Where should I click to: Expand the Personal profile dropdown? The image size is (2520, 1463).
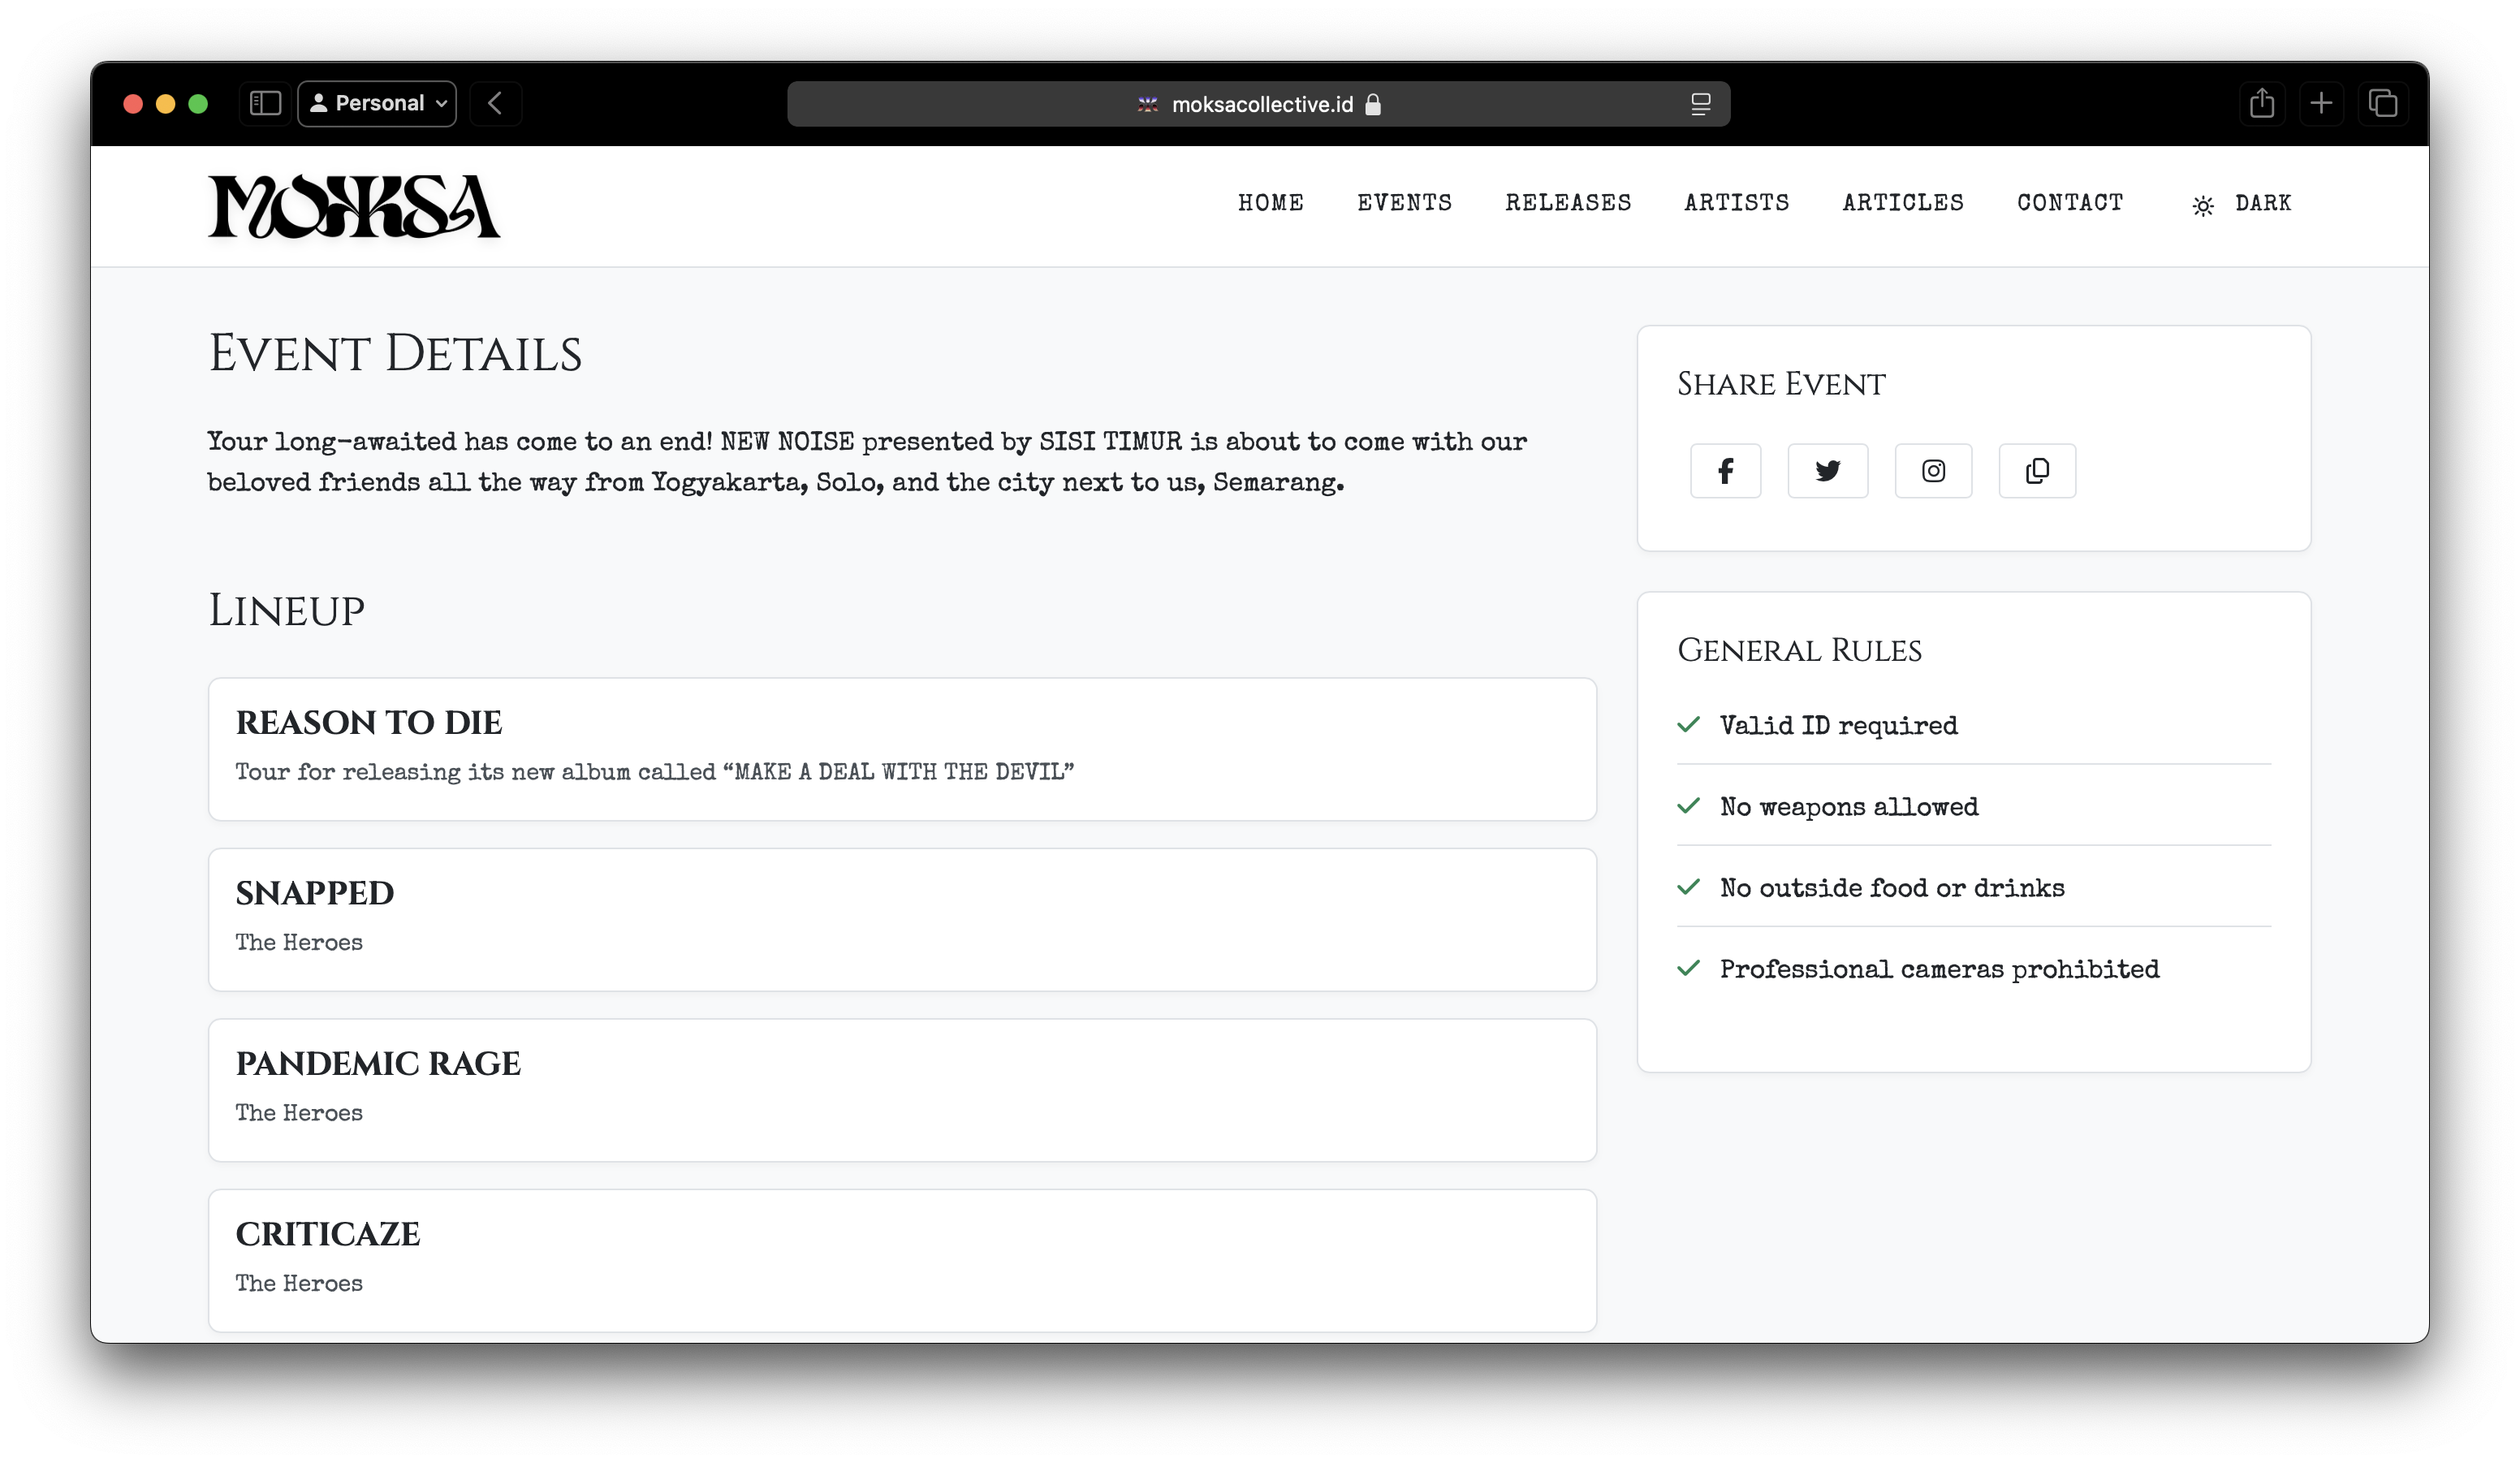[x=377, y=103]
